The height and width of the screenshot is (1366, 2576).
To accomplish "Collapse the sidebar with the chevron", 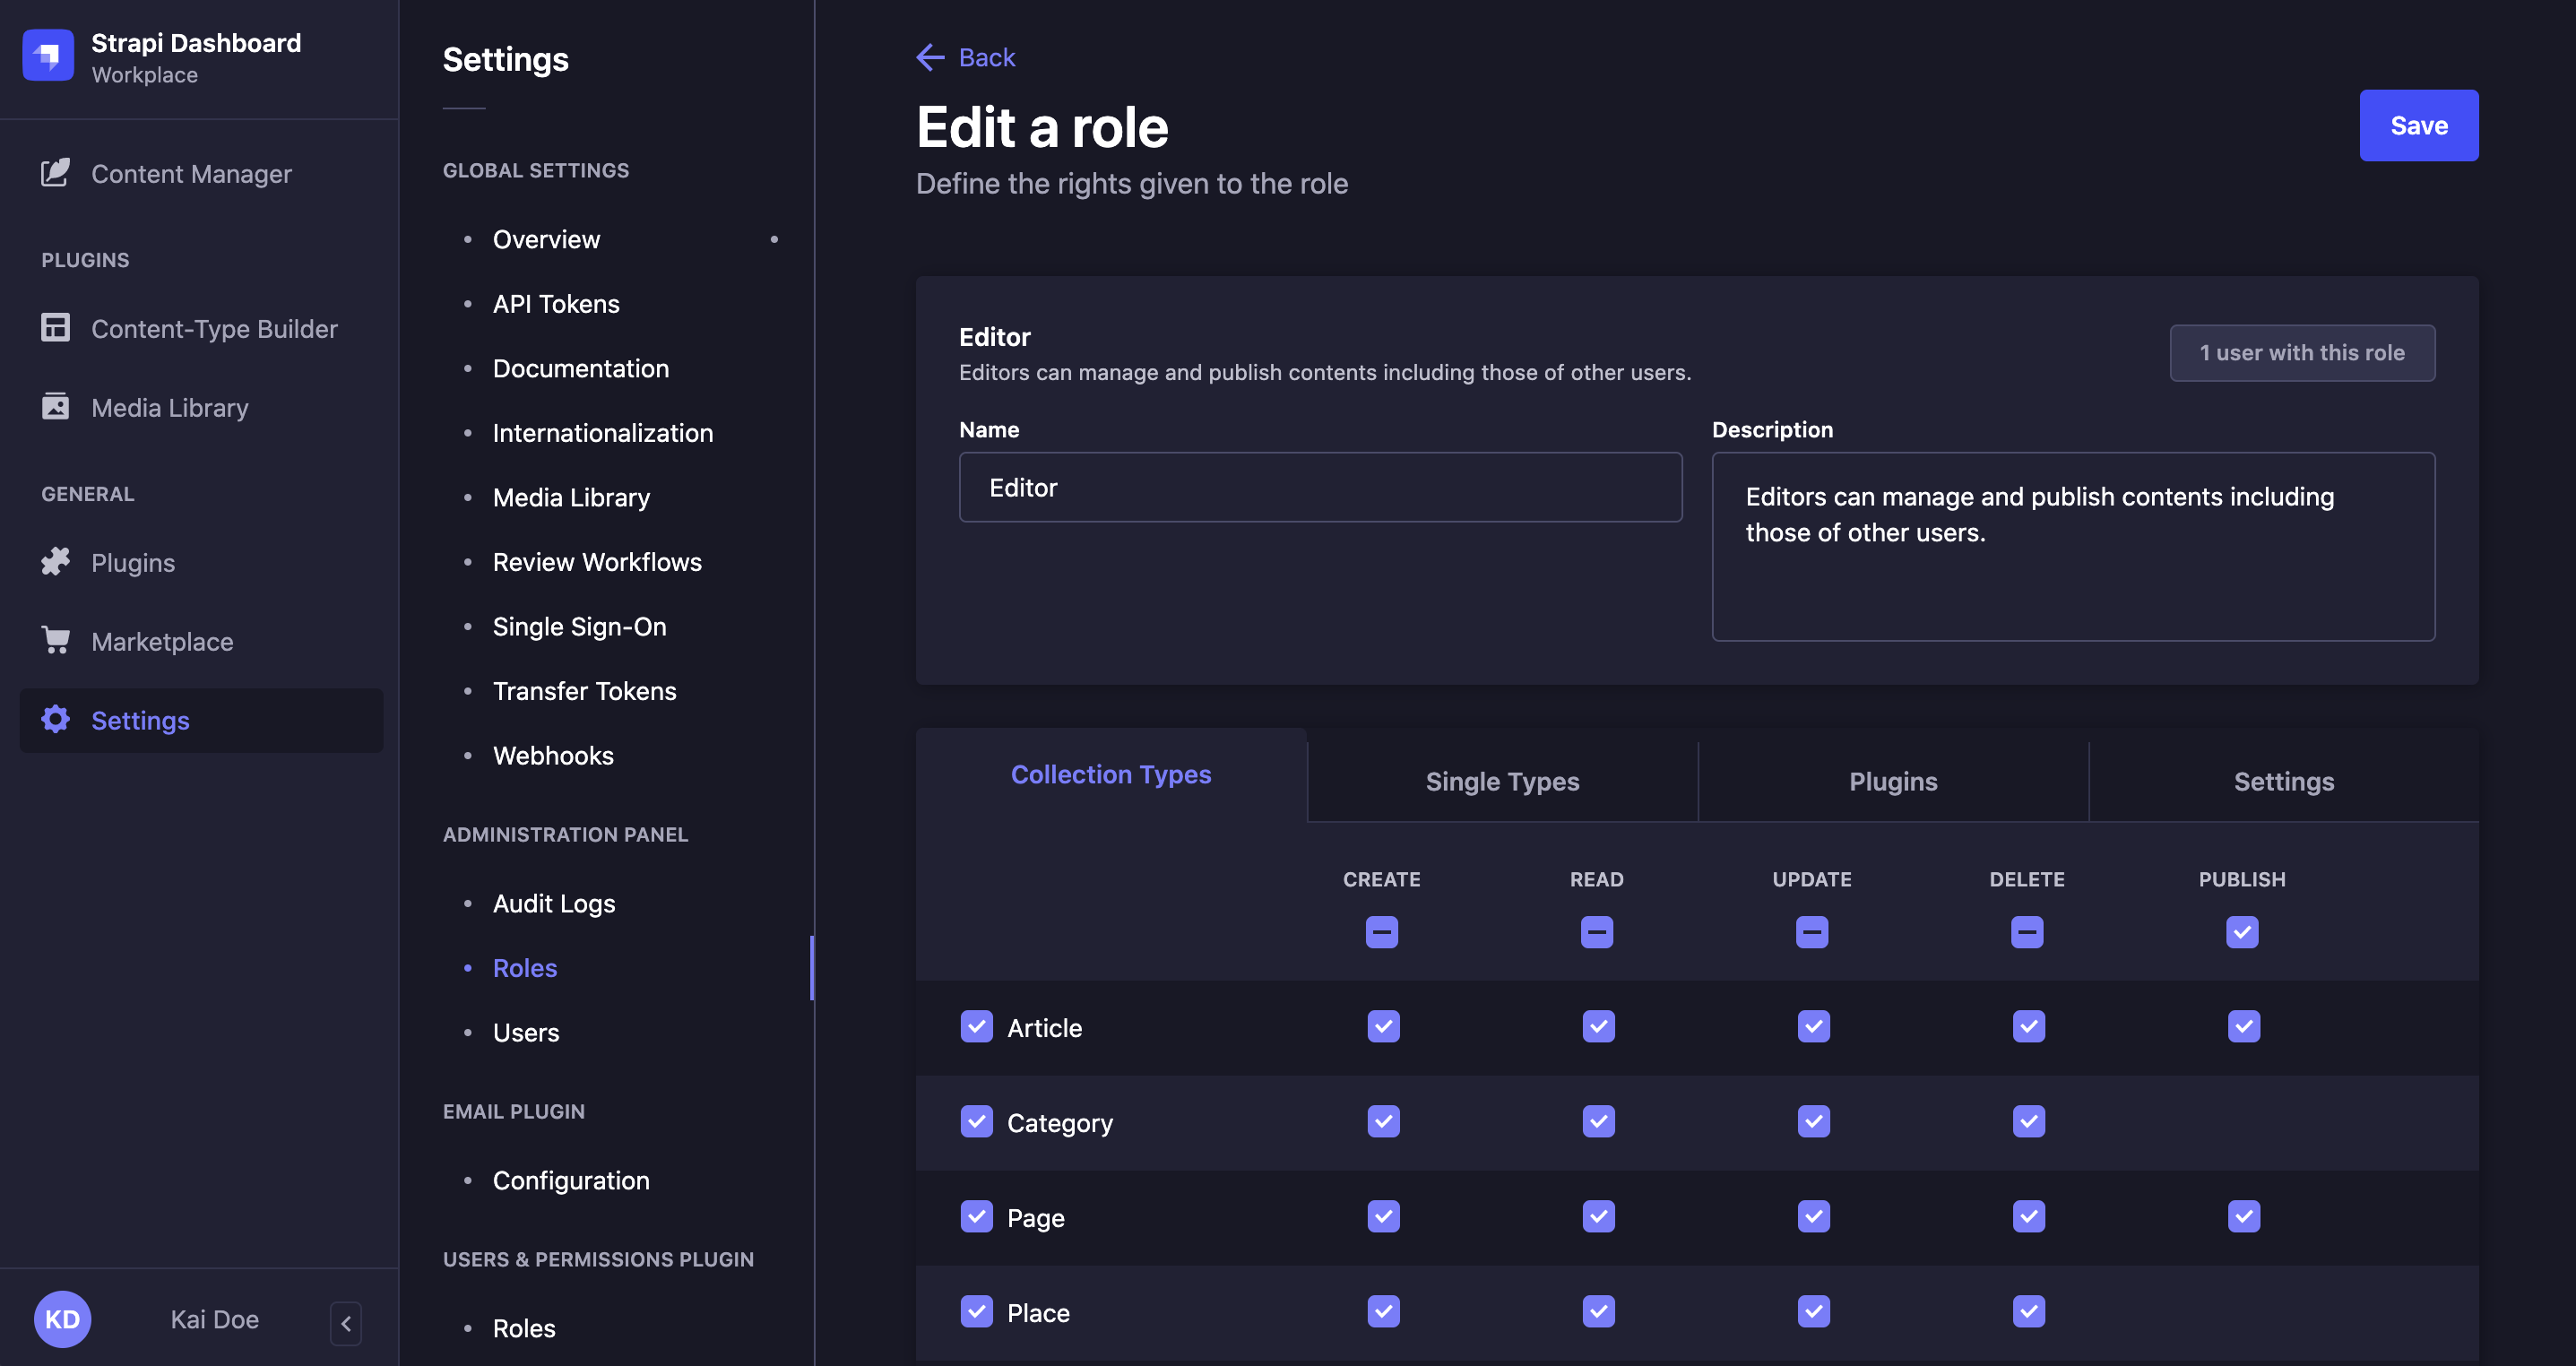I will tap(345, 1323).
